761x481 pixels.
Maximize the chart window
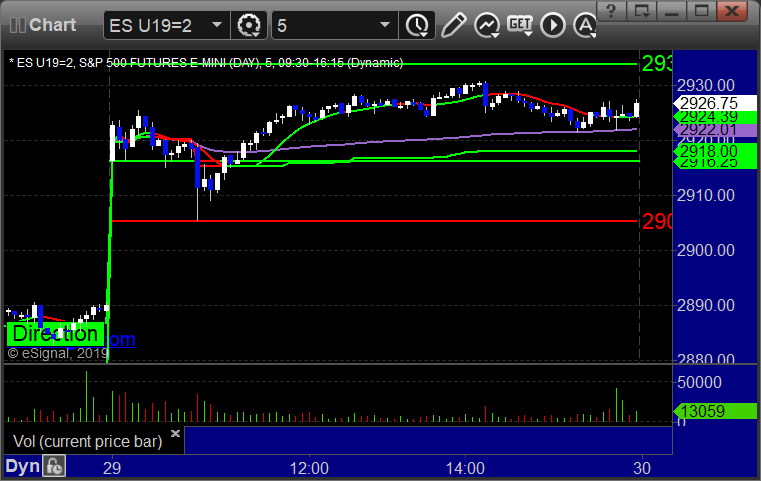click(x=701, y=10)
